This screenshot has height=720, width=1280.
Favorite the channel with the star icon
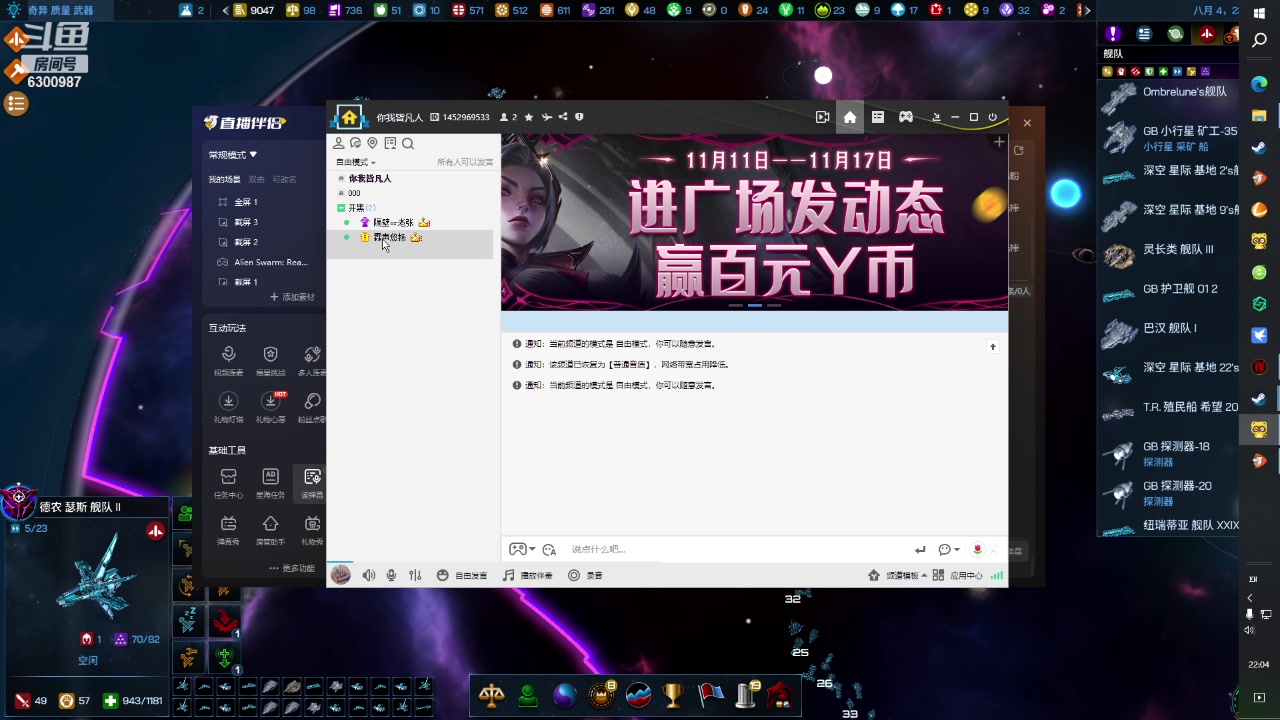[x=529, y=117]
